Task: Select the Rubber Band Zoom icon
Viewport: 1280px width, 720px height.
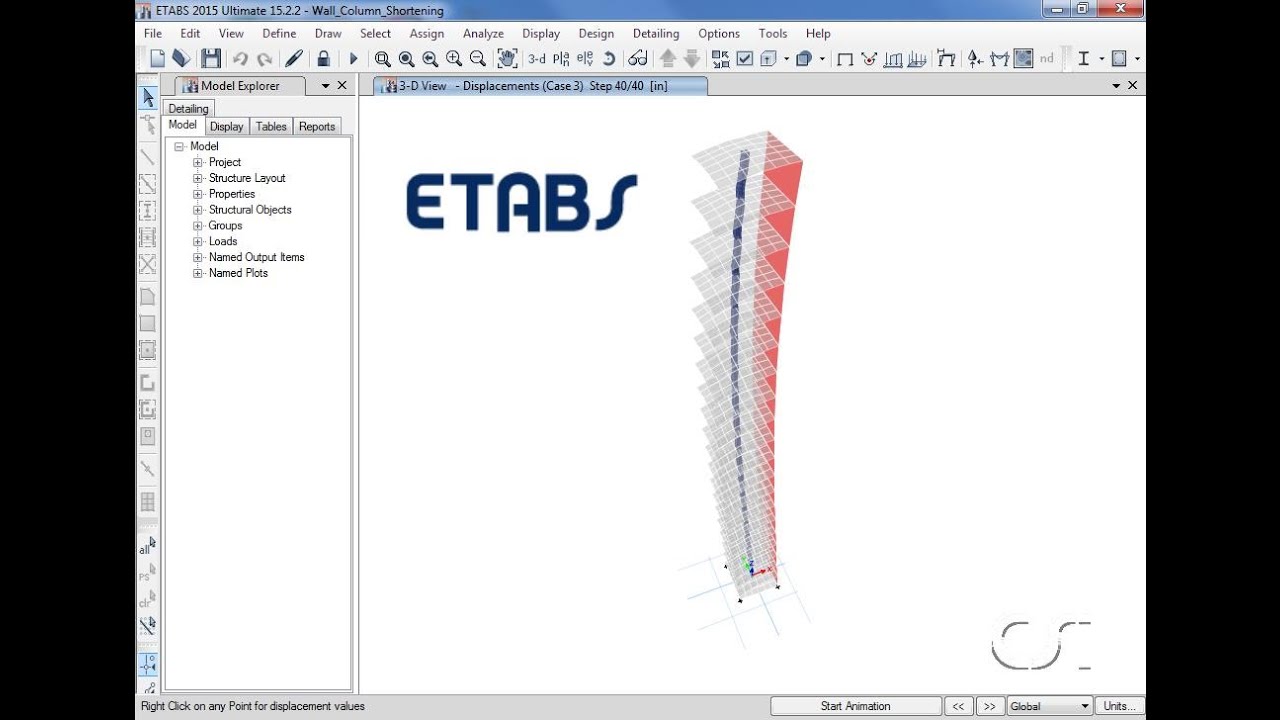Action: point(382,59)
